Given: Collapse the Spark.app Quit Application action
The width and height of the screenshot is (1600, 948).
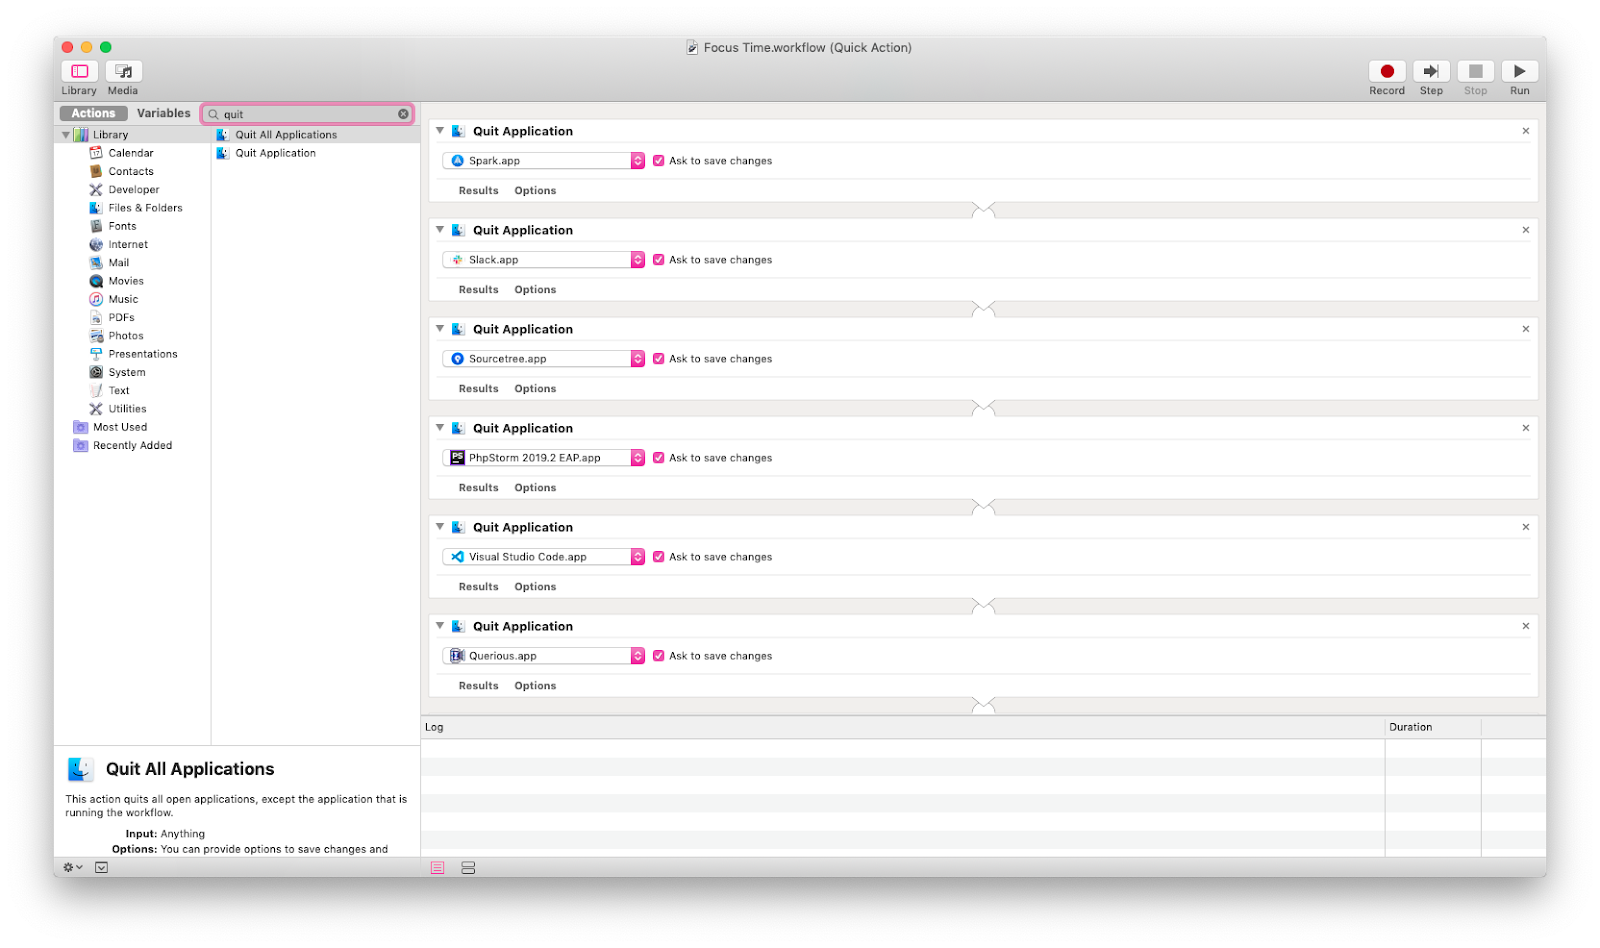Looking at the screenshot, I should click(439, 131).
